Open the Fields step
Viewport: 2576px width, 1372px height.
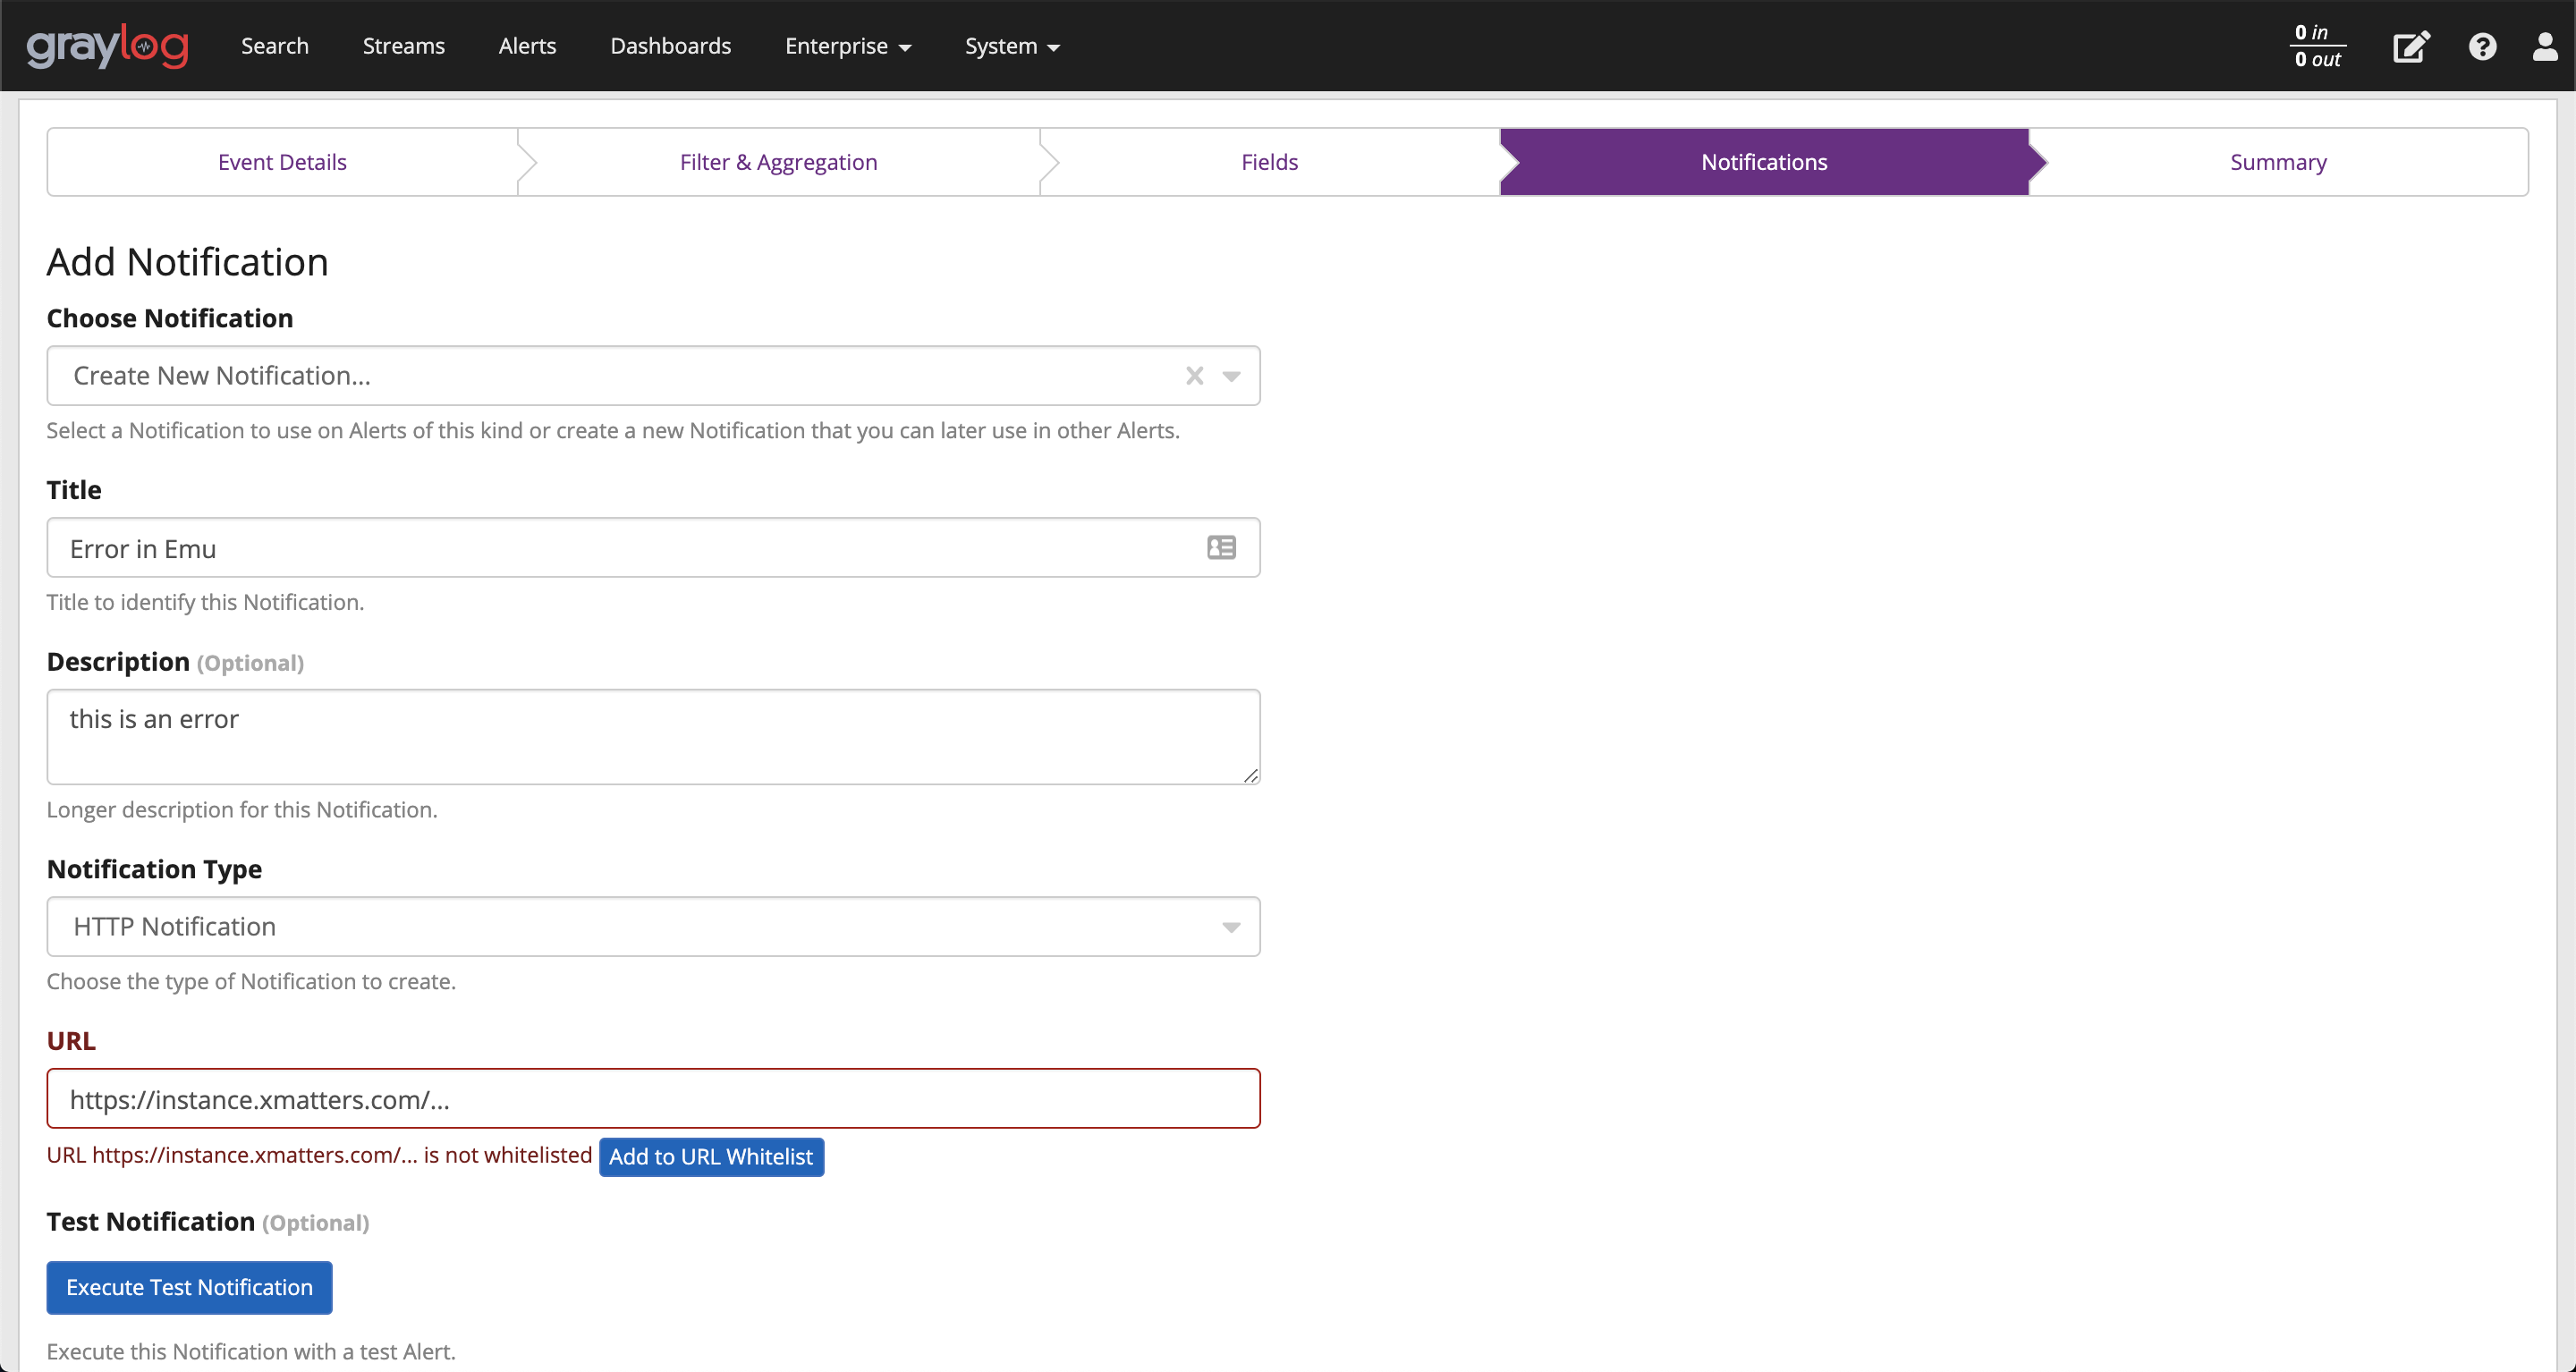(x=1269, y=162)
